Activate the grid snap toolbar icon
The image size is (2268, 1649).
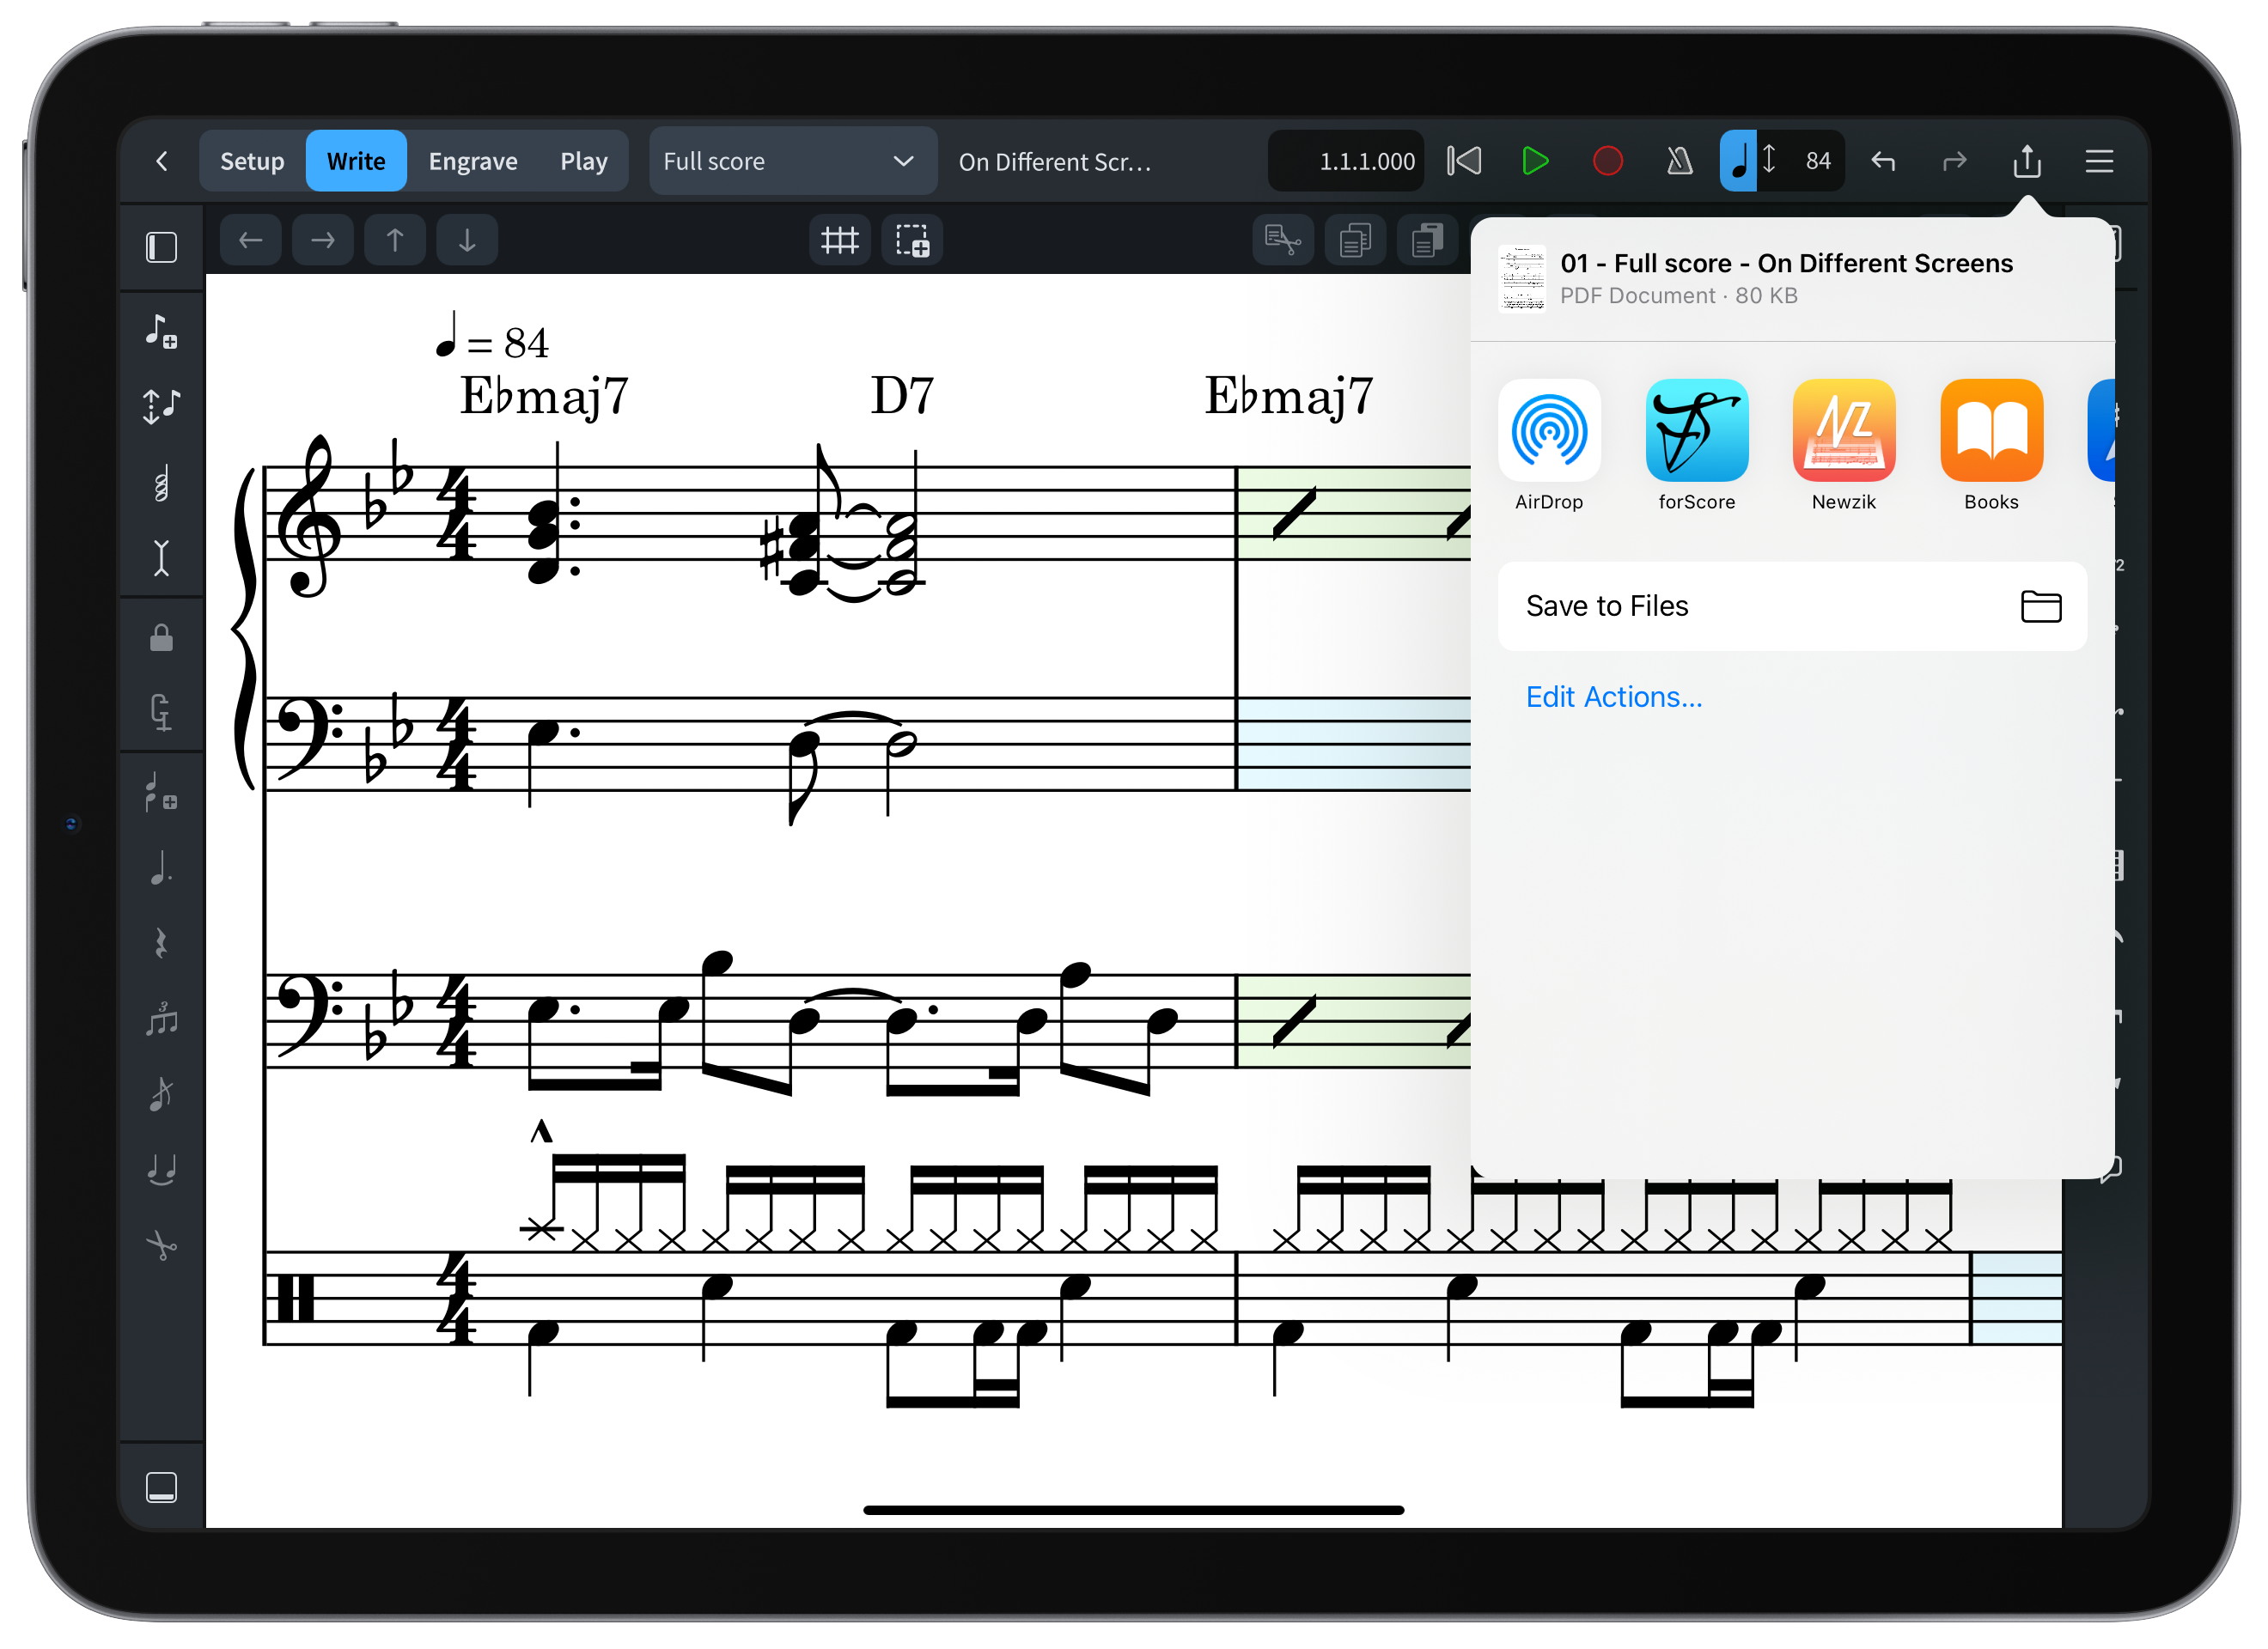coord(839,240)
